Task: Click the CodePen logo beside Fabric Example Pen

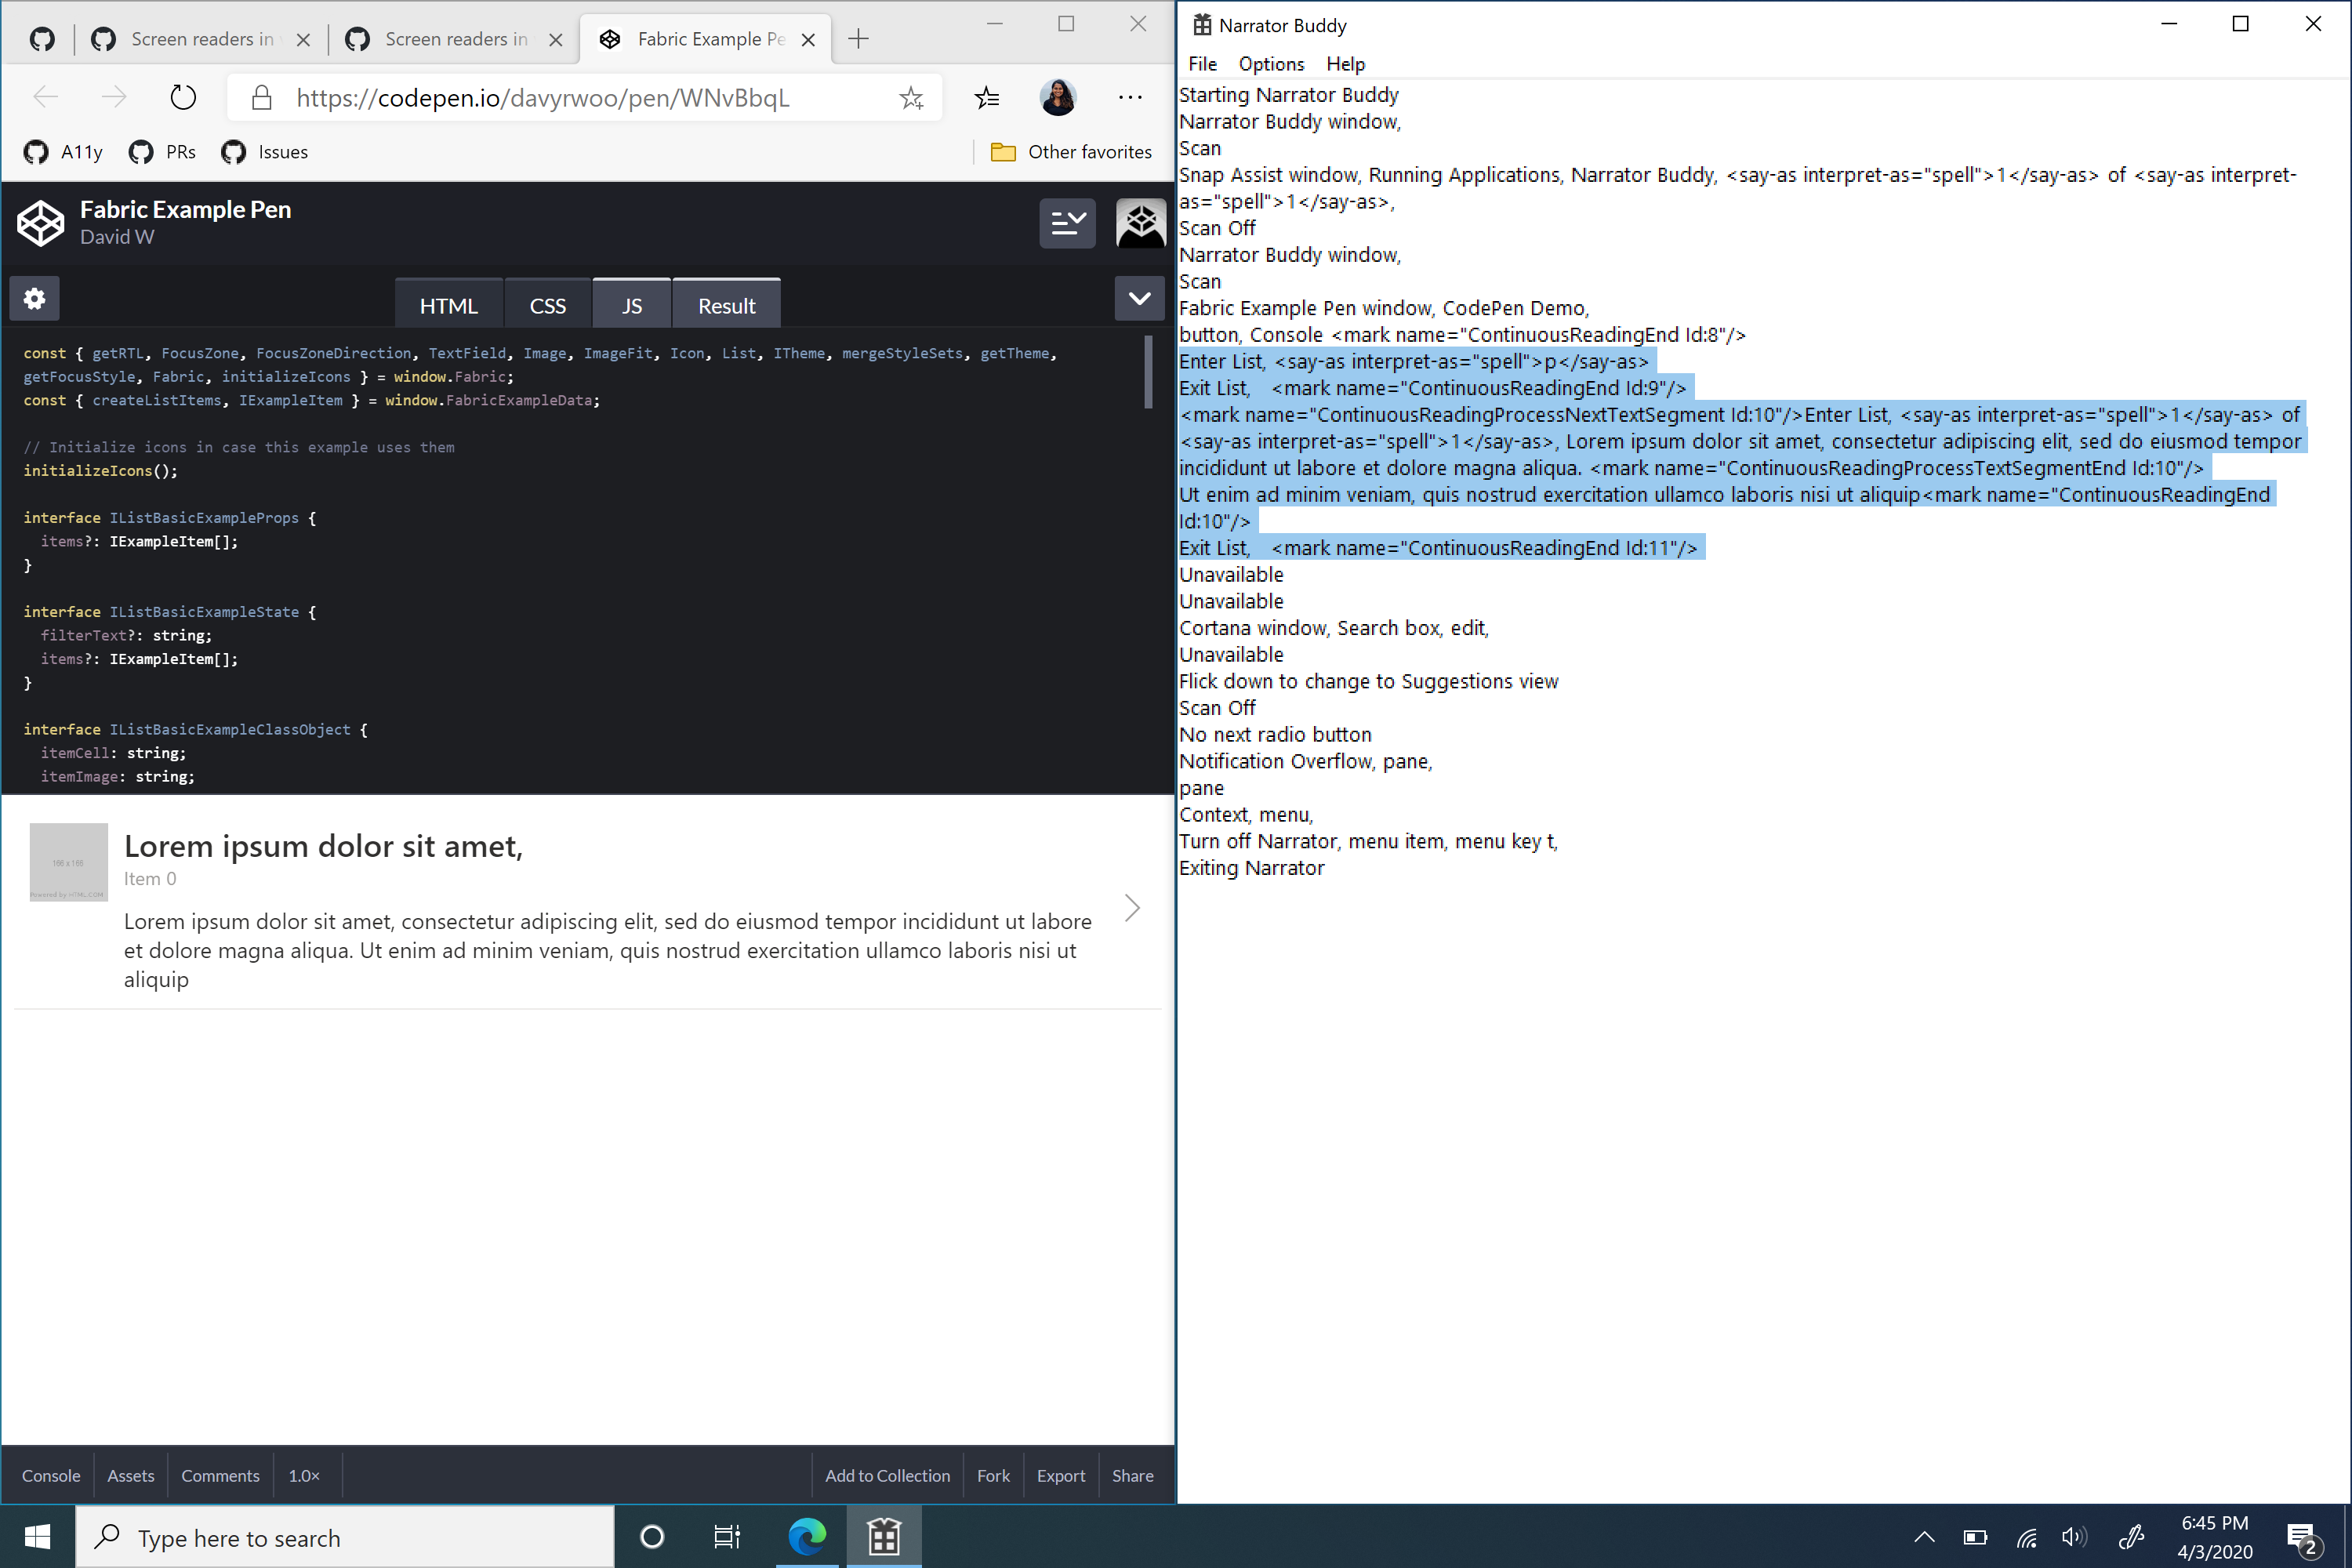Action: coord(41,222)
